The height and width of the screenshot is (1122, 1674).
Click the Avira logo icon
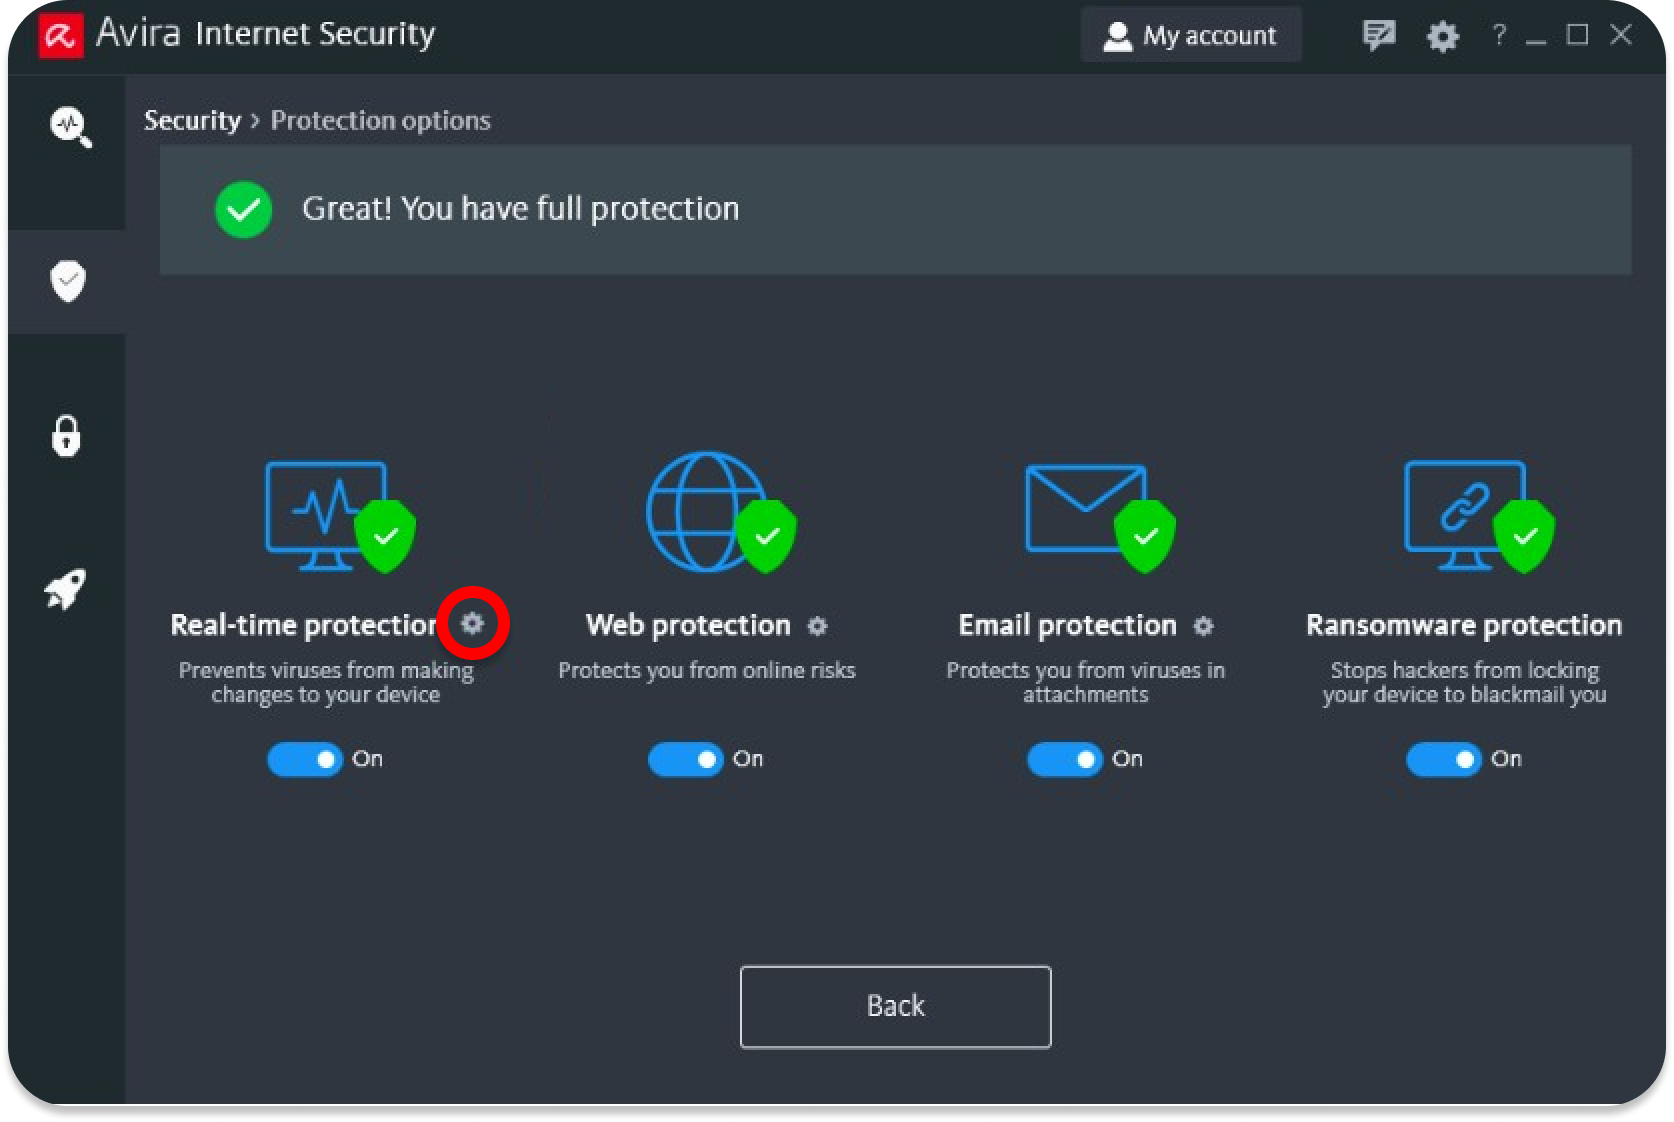click(60, 36)
